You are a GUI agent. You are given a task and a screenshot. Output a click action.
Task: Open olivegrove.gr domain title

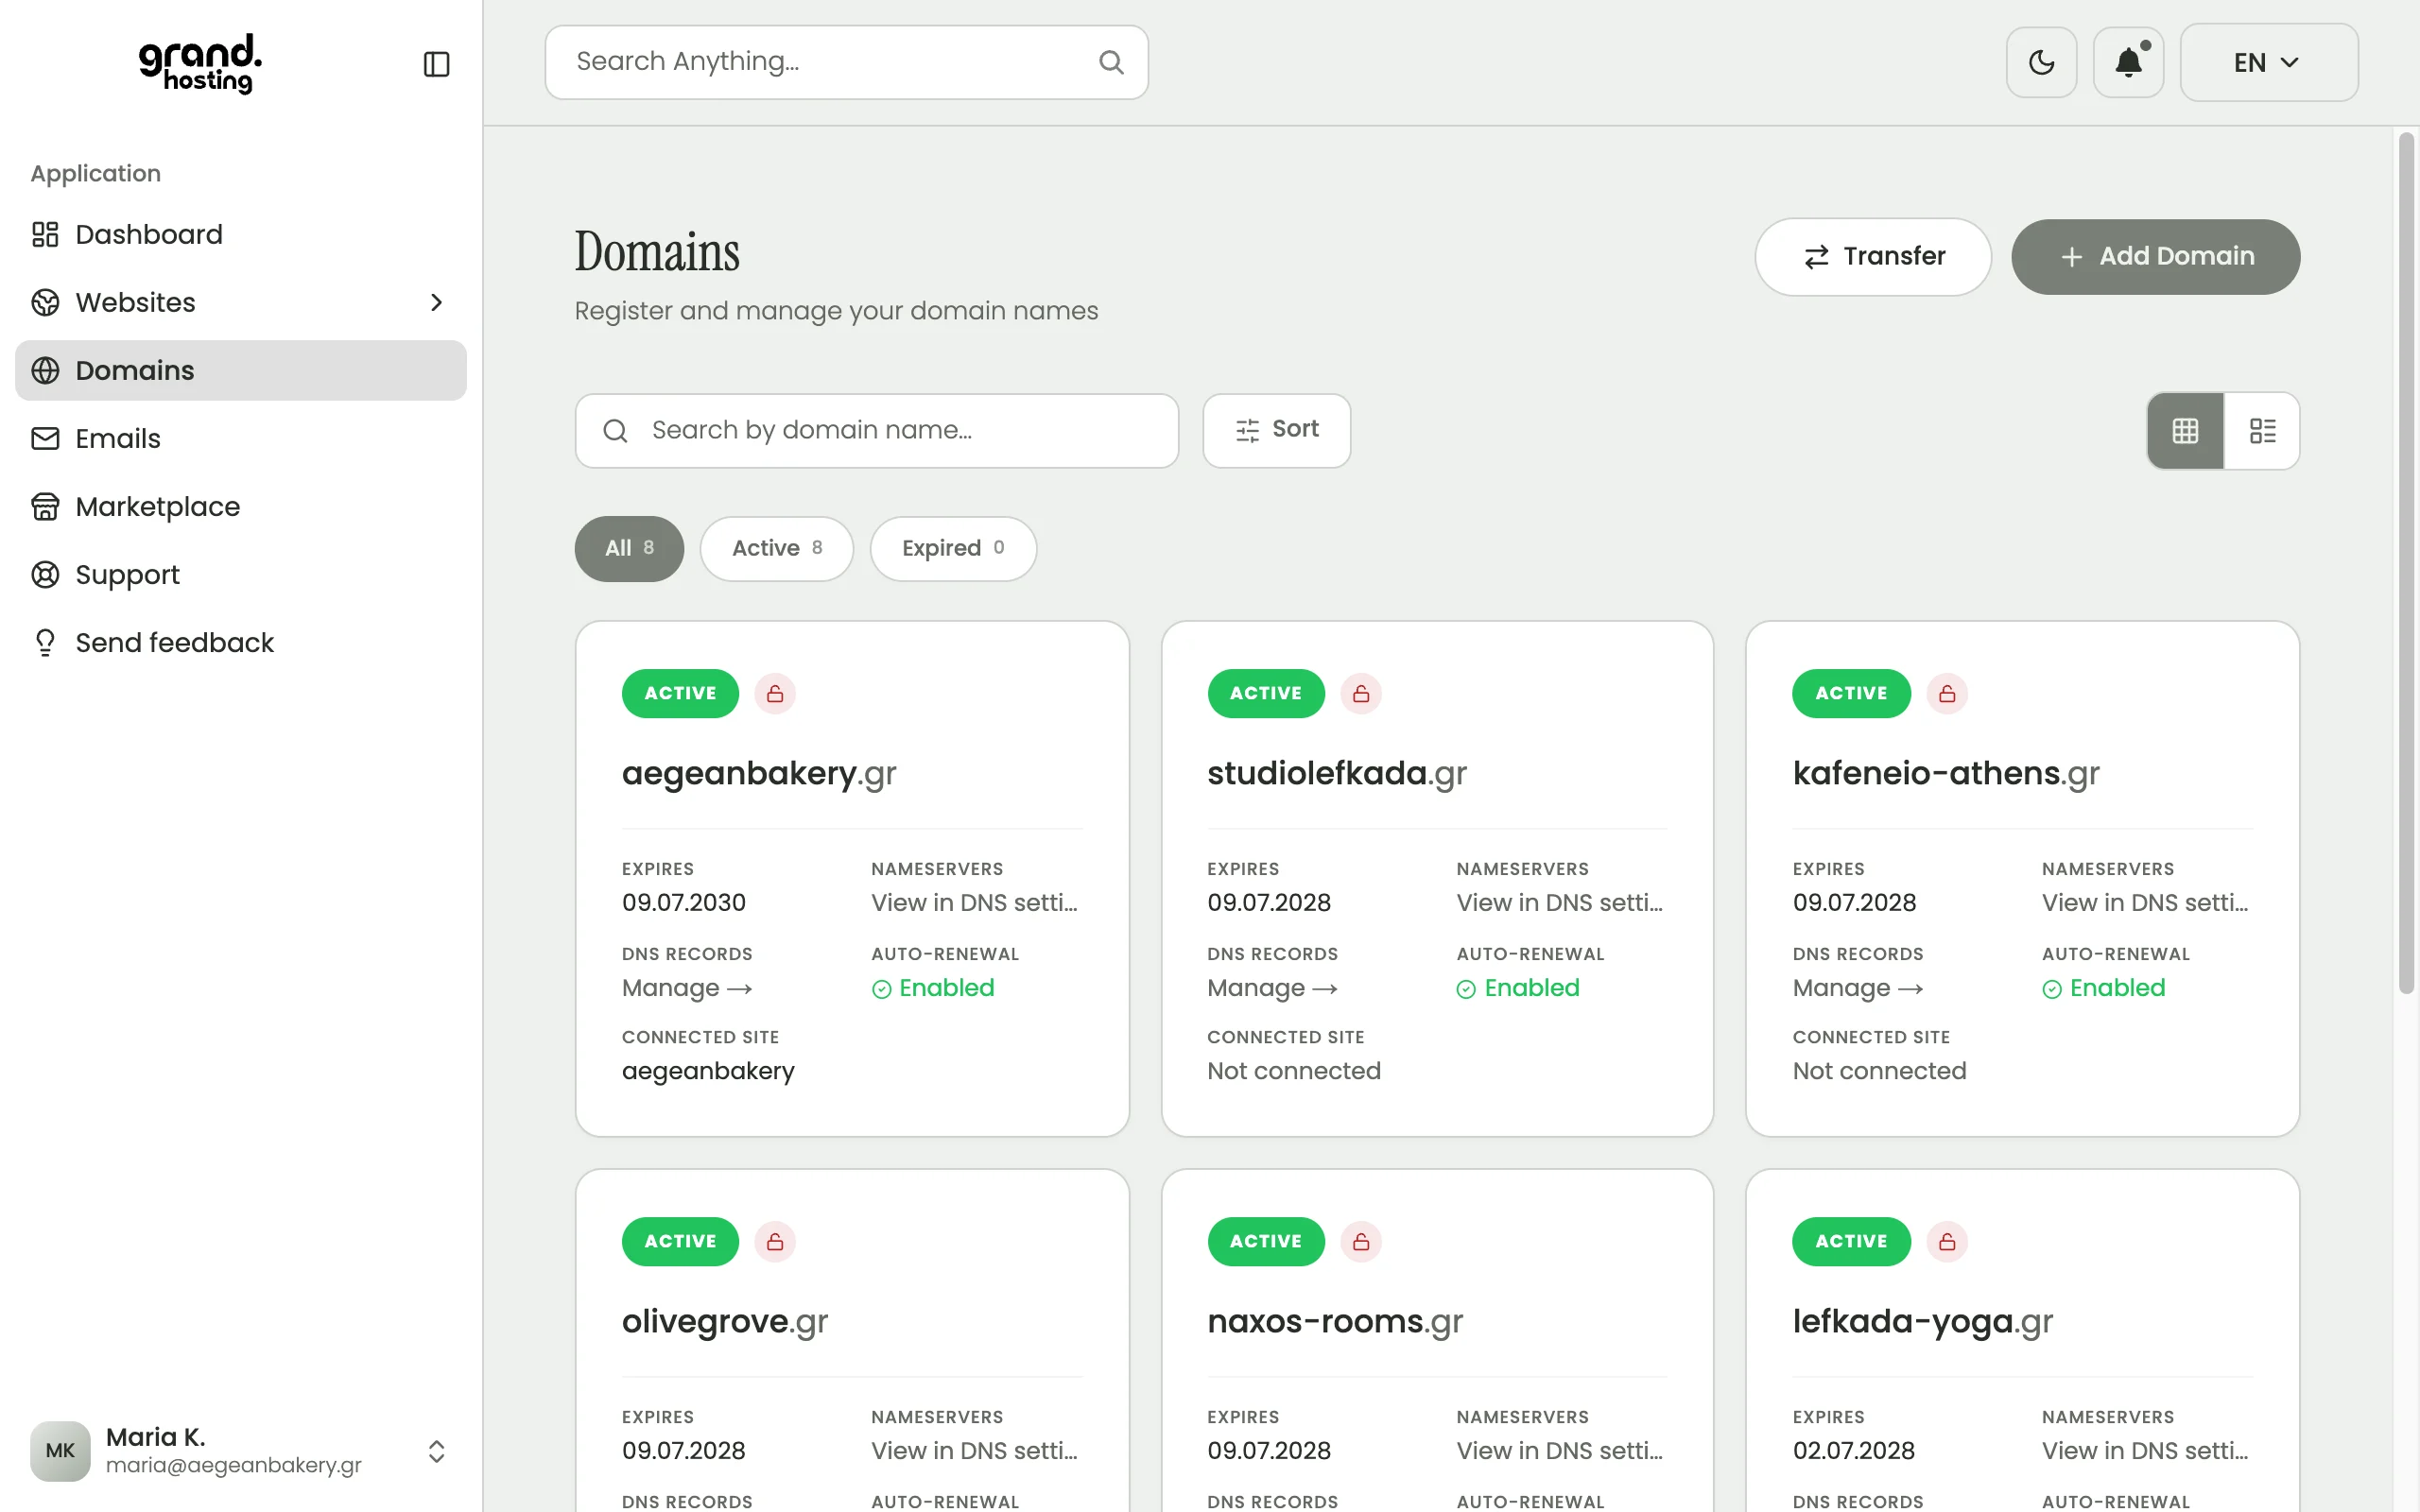(725, 1321)
